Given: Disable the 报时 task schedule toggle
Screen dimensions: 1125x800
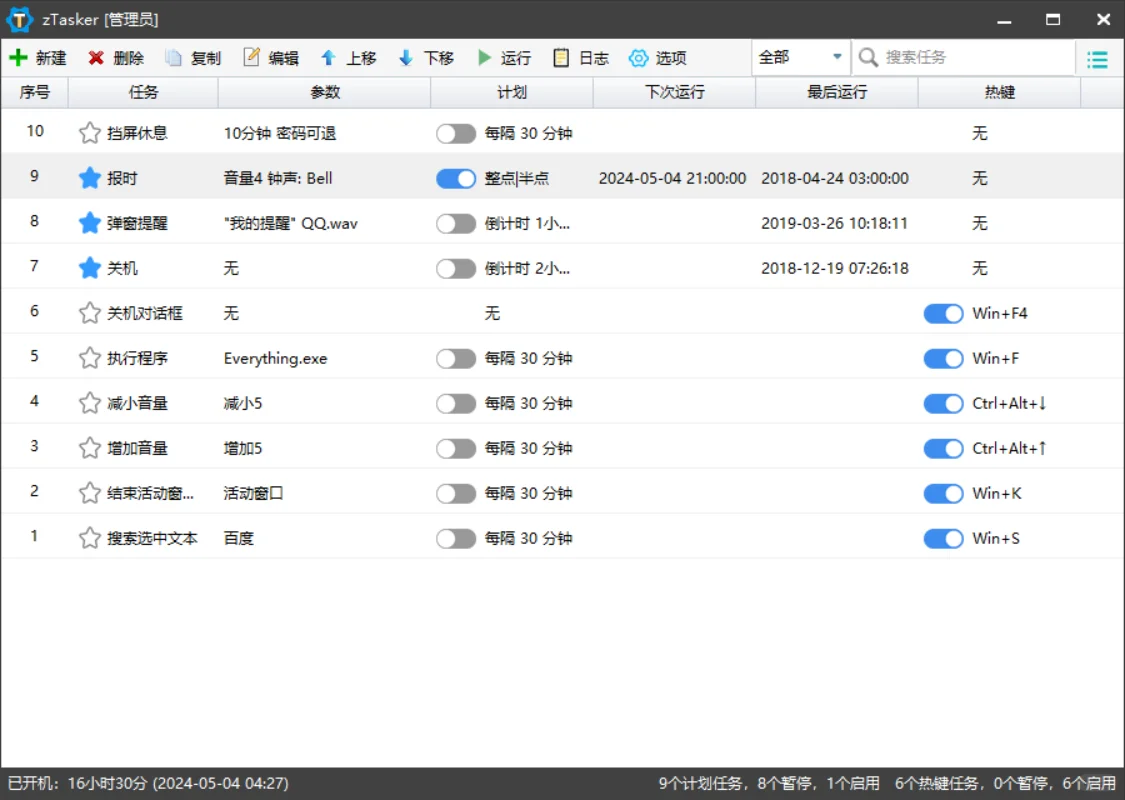Looking at the screenshot, I should [456, 178].
